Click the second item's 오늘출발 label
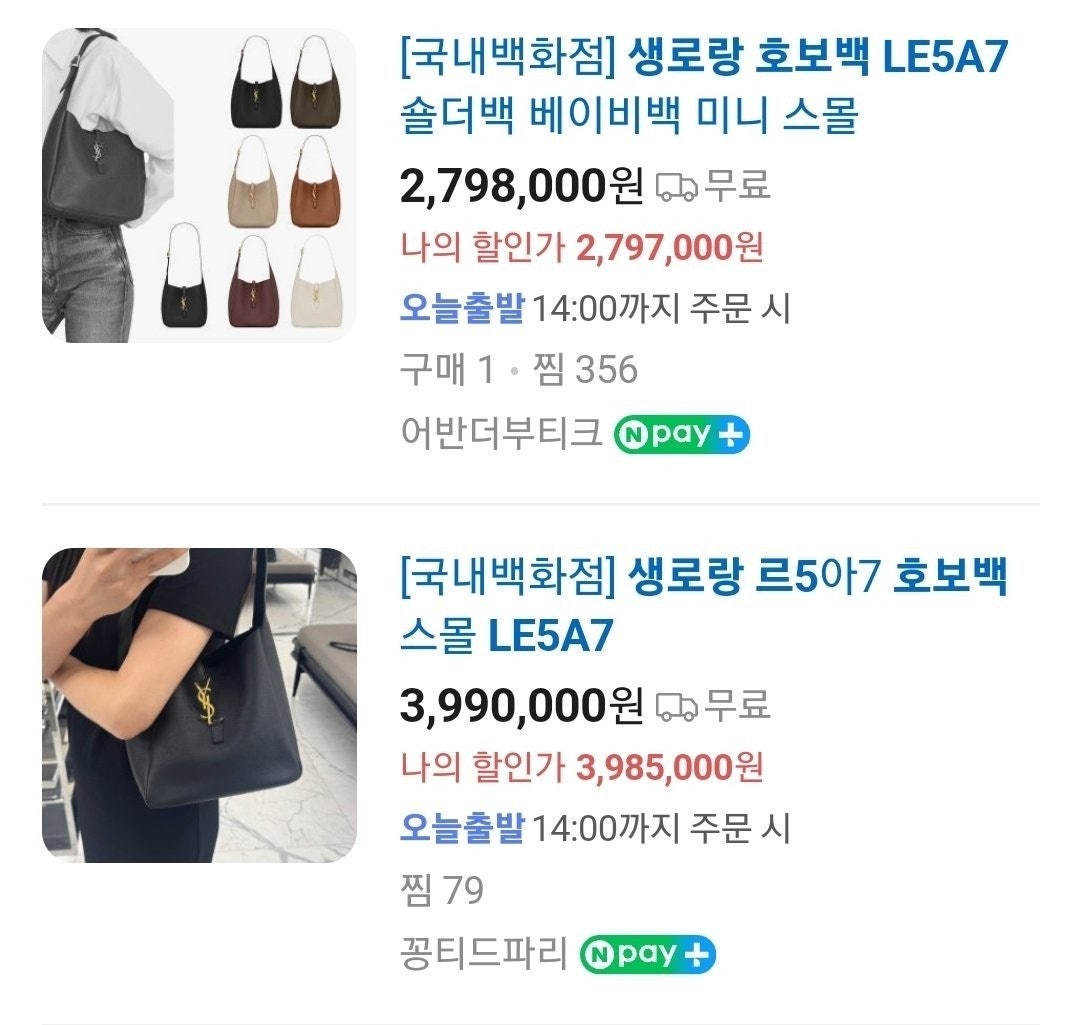This screenshot has width=1072, height=1025. pos(462,827)
